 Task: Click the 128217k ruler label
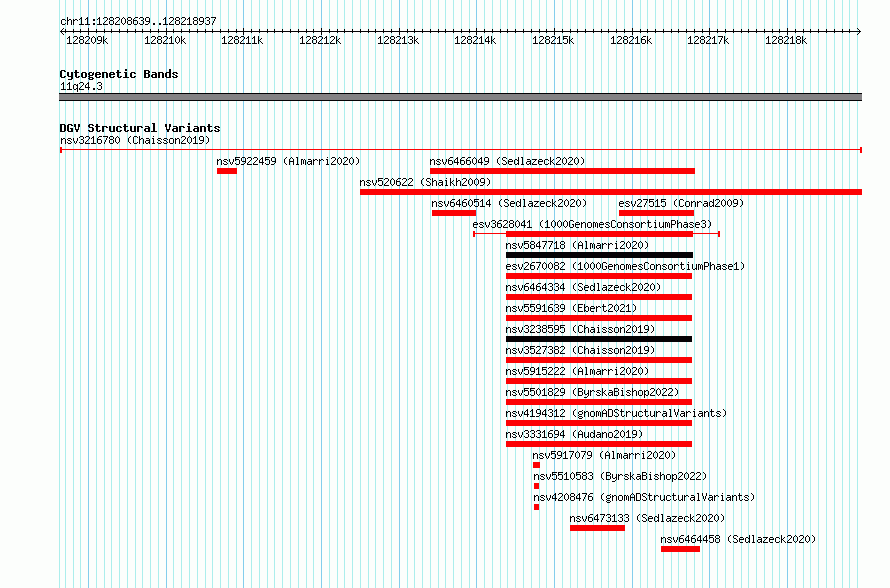click(x=708, y=40)
